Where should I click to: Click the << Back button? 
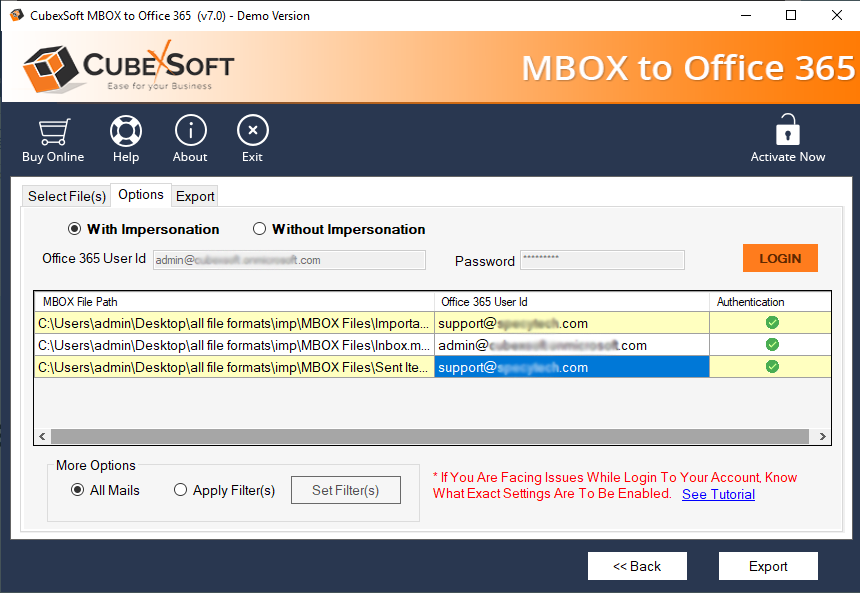point(637,566)
